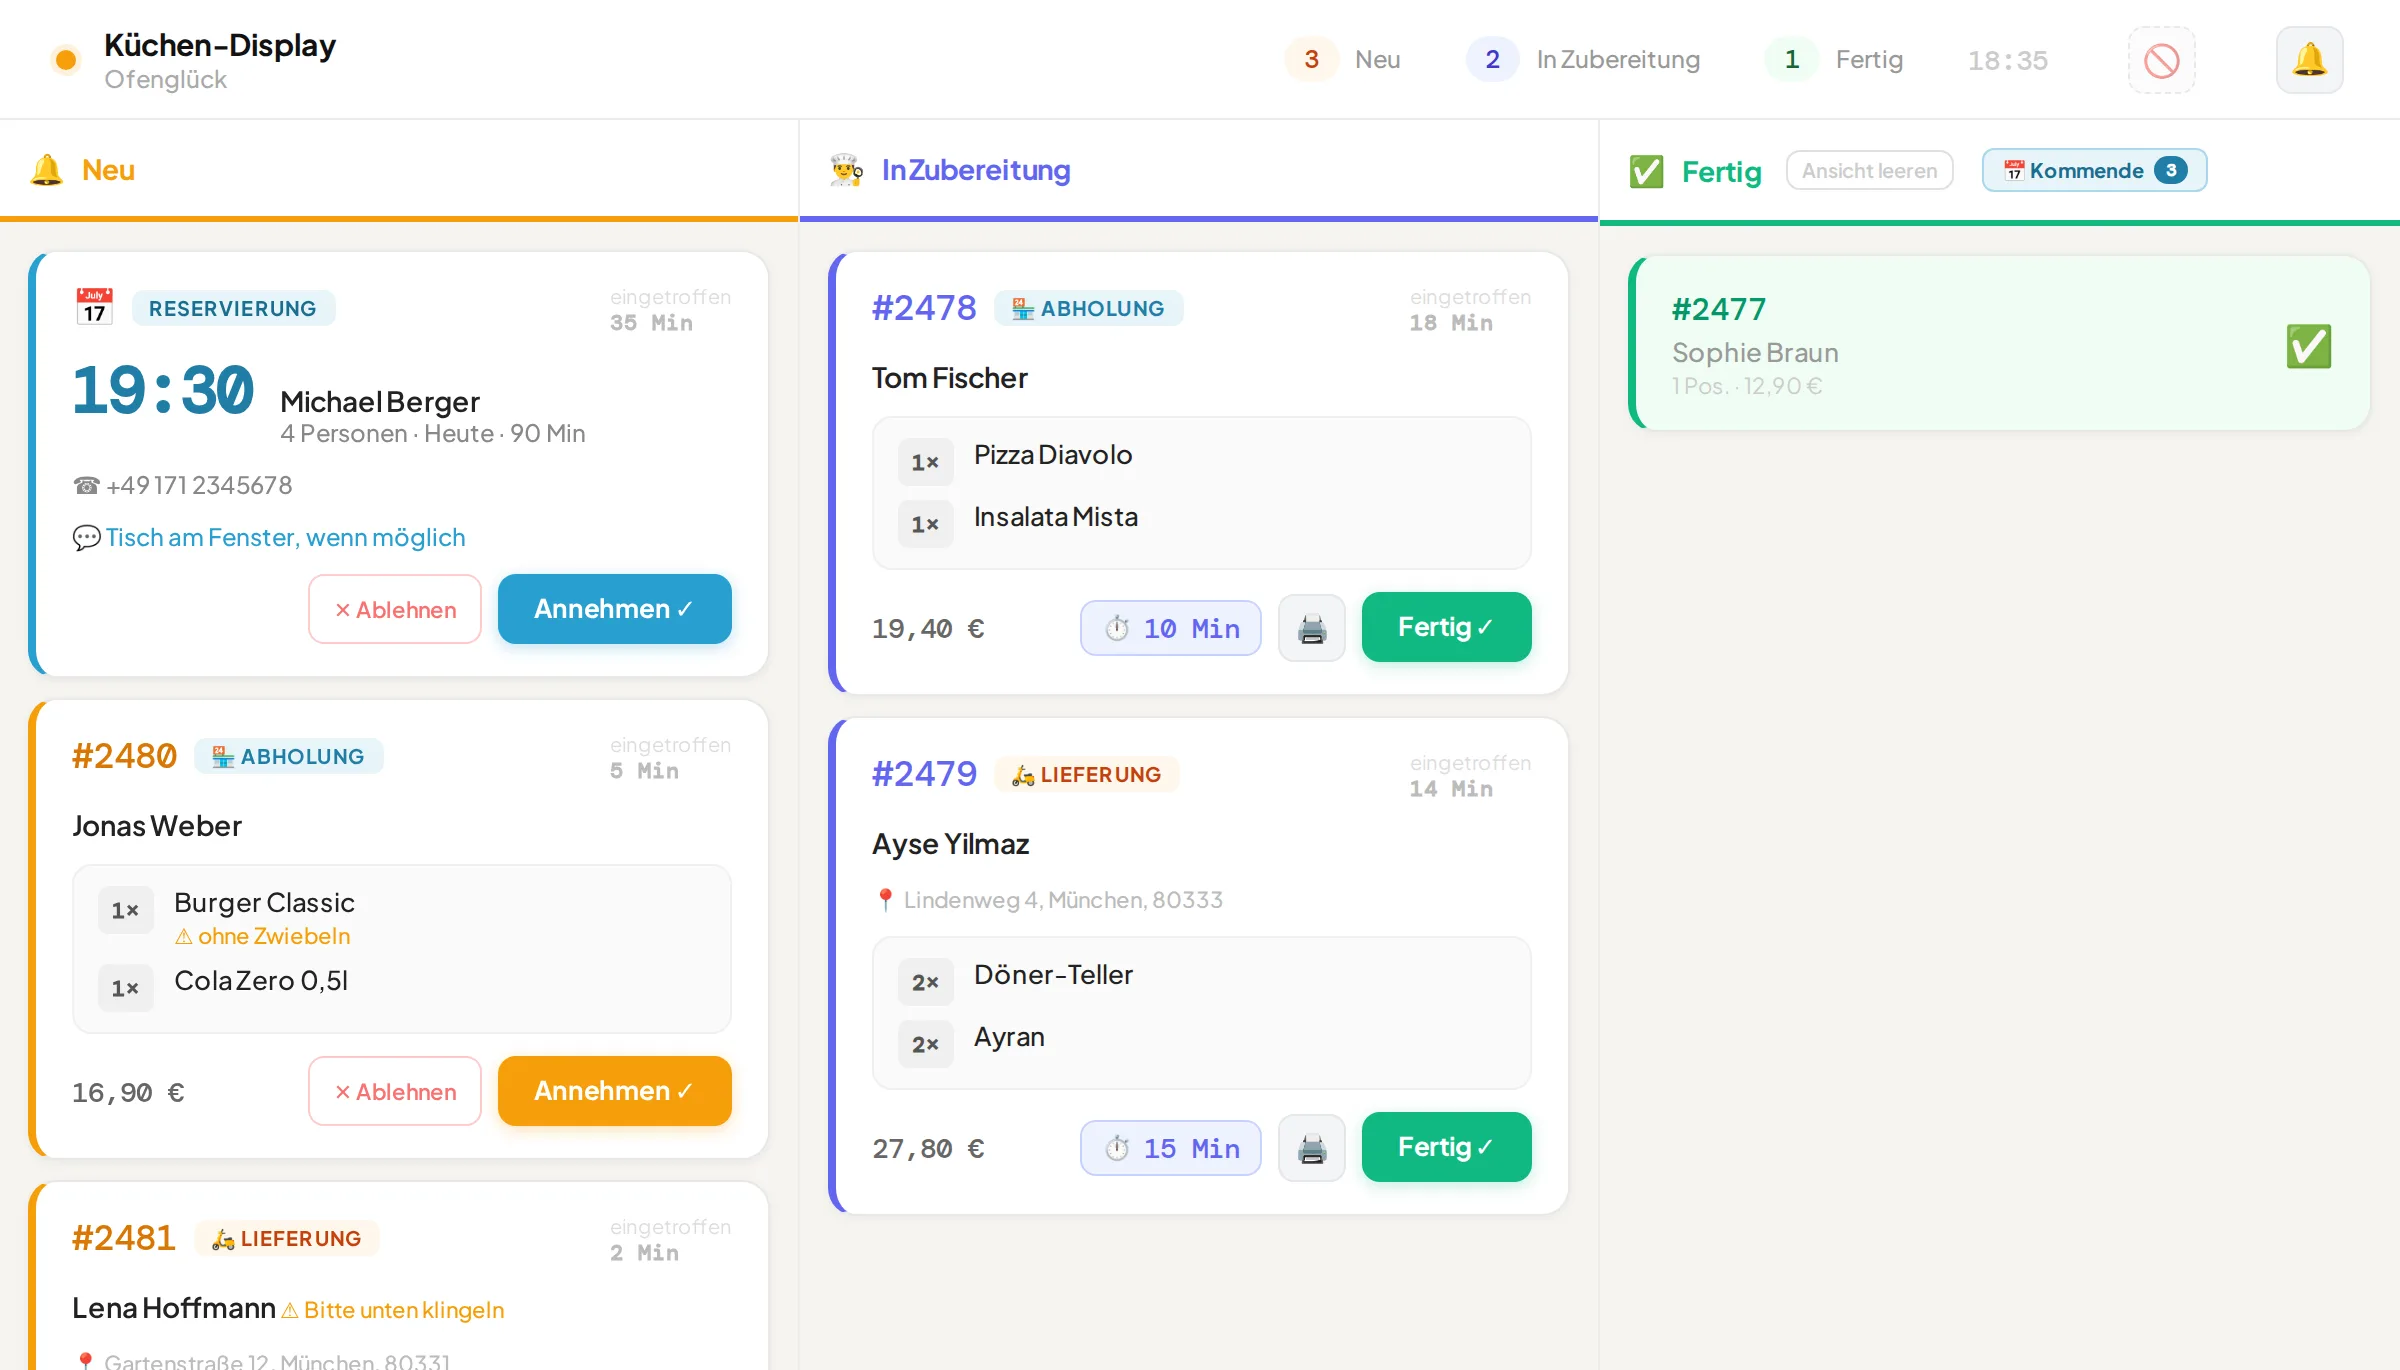Click the ABHOLUNG badge on order #2478

pos(1088,308)
